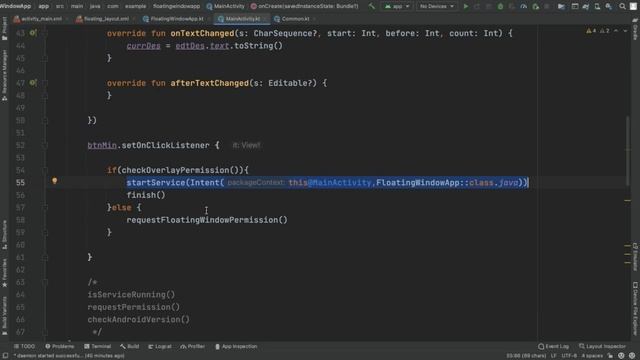The height and width of the screenshot is (360, 640).
Task: Click the user avatar icon at top right
Action: click(x=633, y=6)
